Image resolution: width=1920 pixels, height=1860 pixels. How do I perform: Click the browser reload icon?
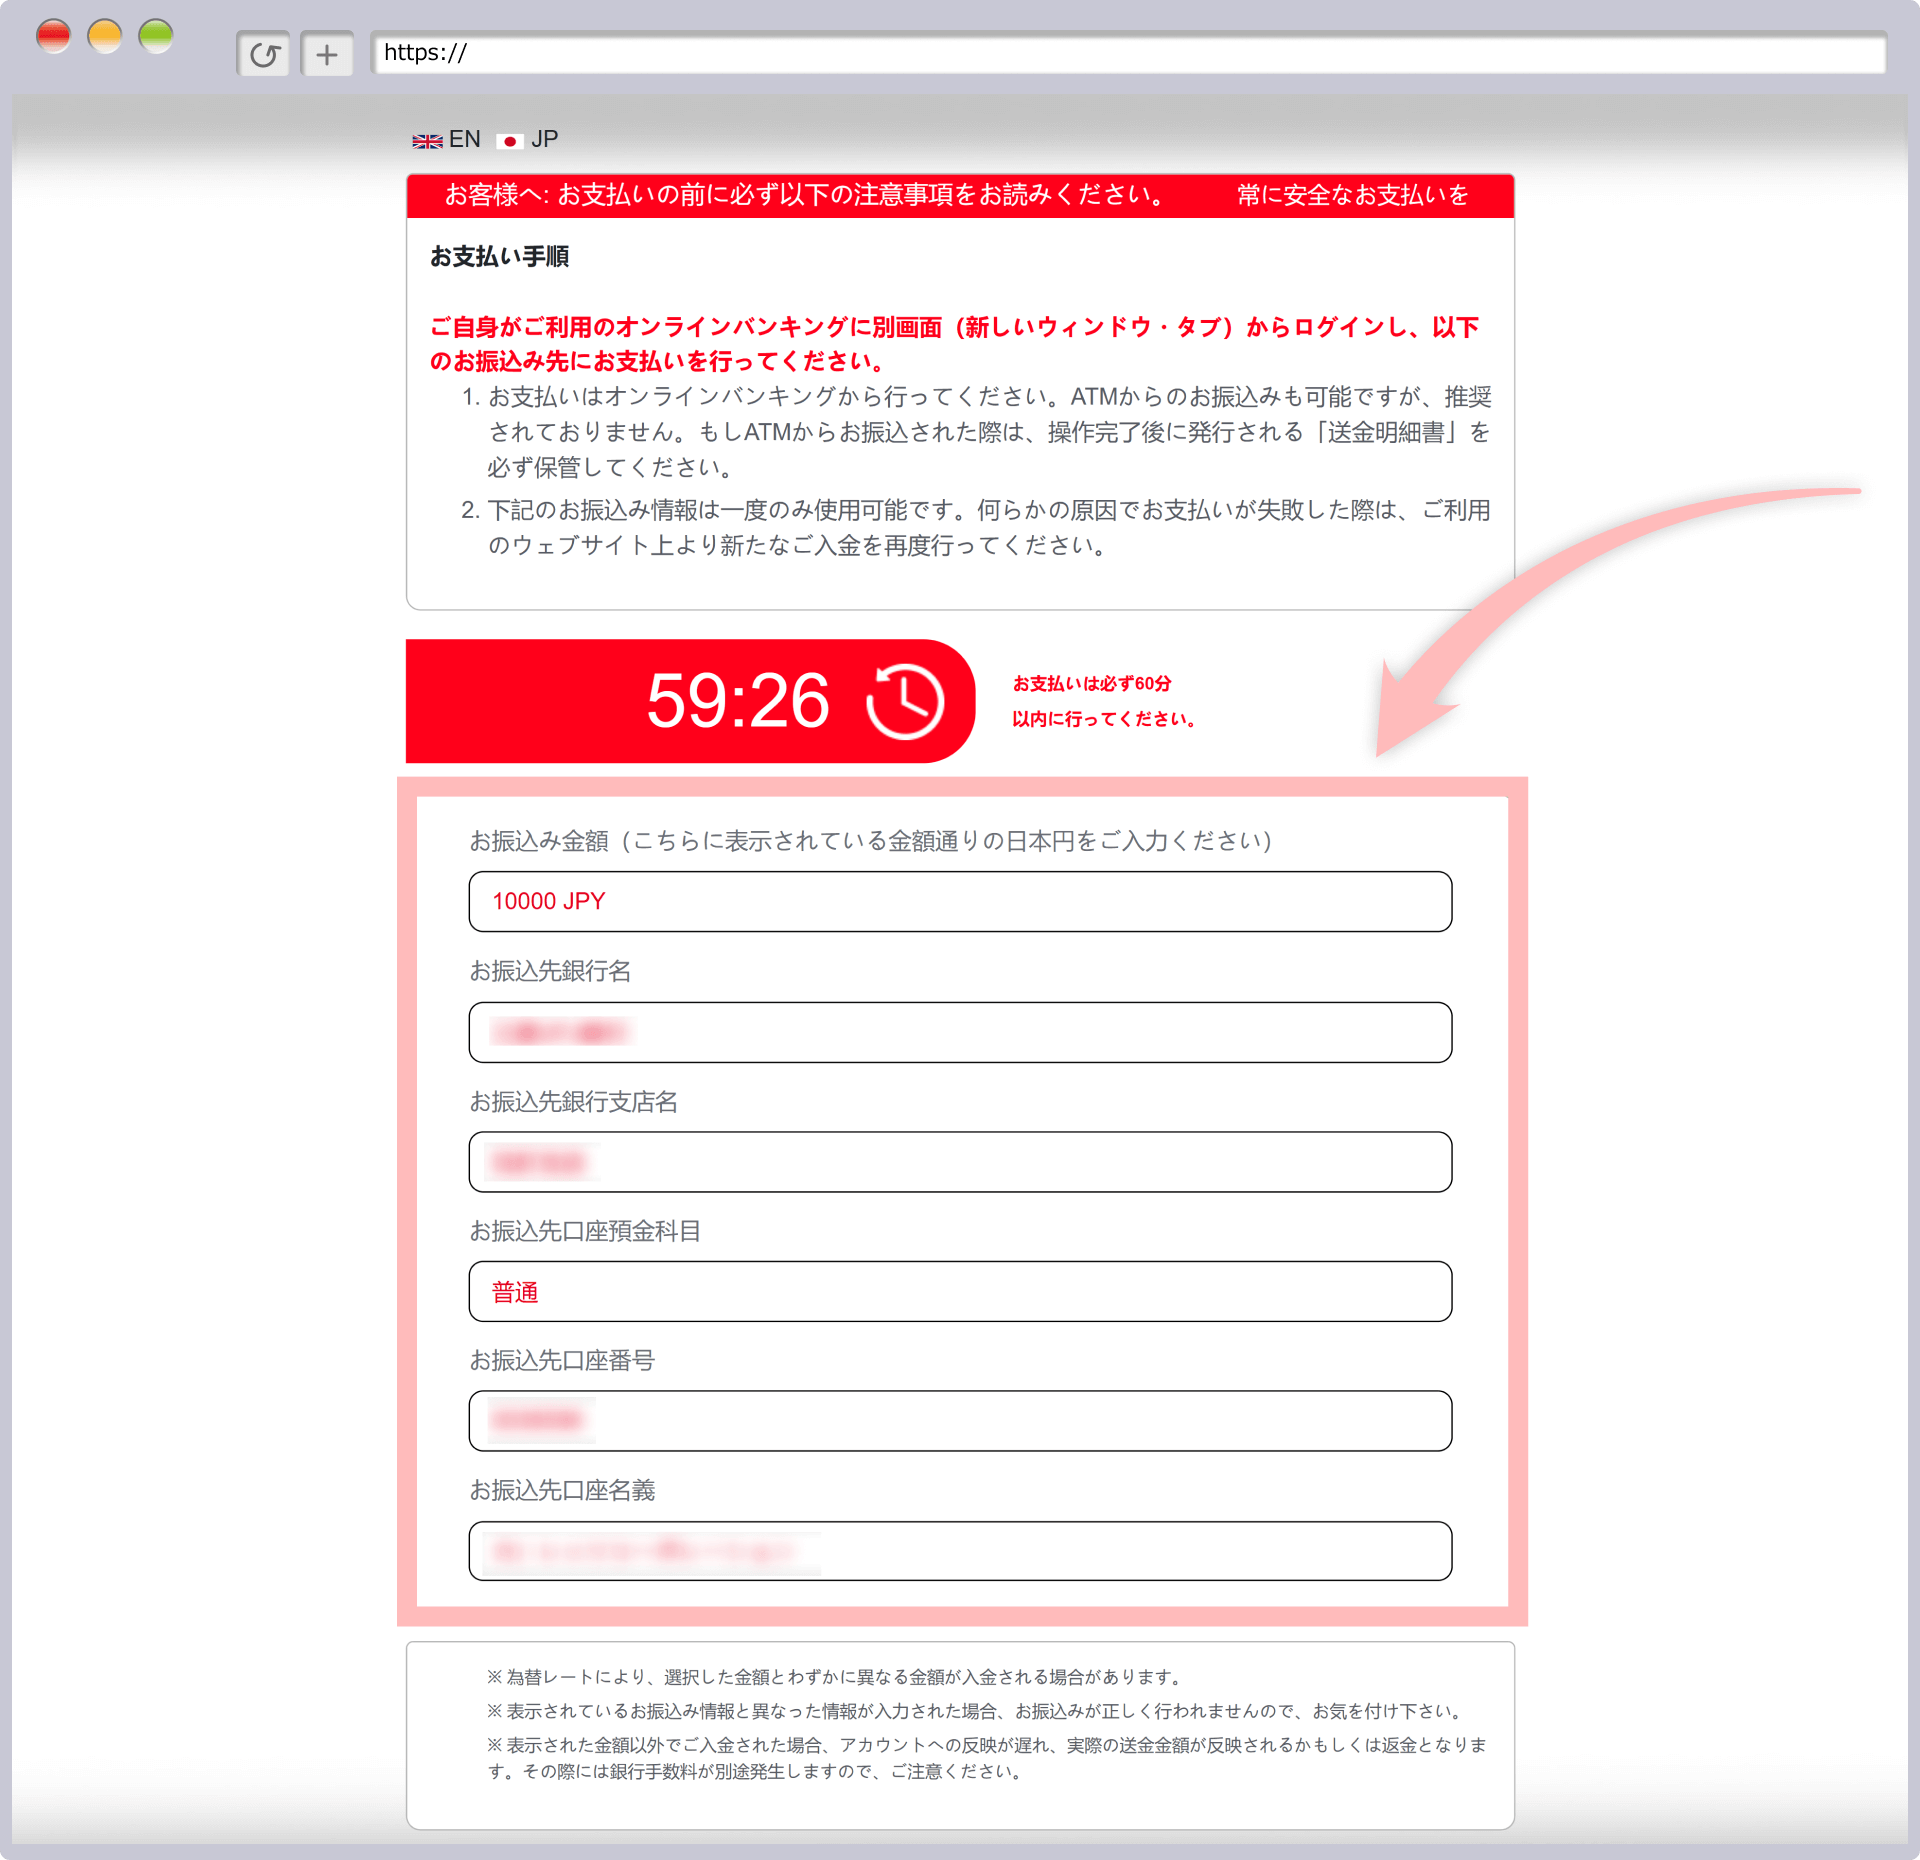coord(264,54)
